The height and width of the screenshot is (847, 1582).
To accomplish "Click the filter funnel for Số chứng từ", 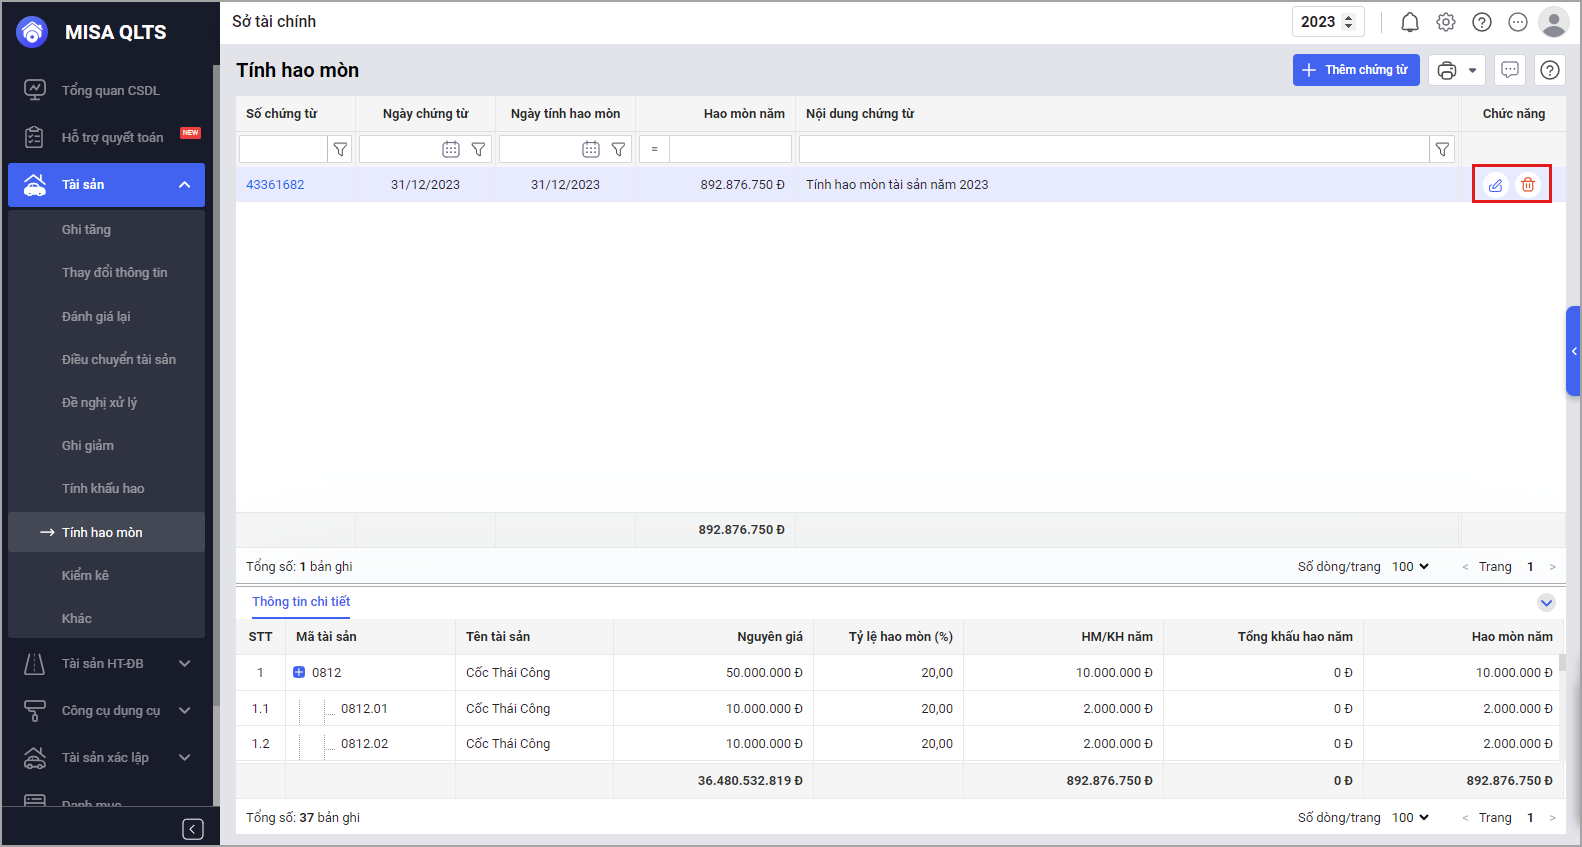I will tap(340, 149).
